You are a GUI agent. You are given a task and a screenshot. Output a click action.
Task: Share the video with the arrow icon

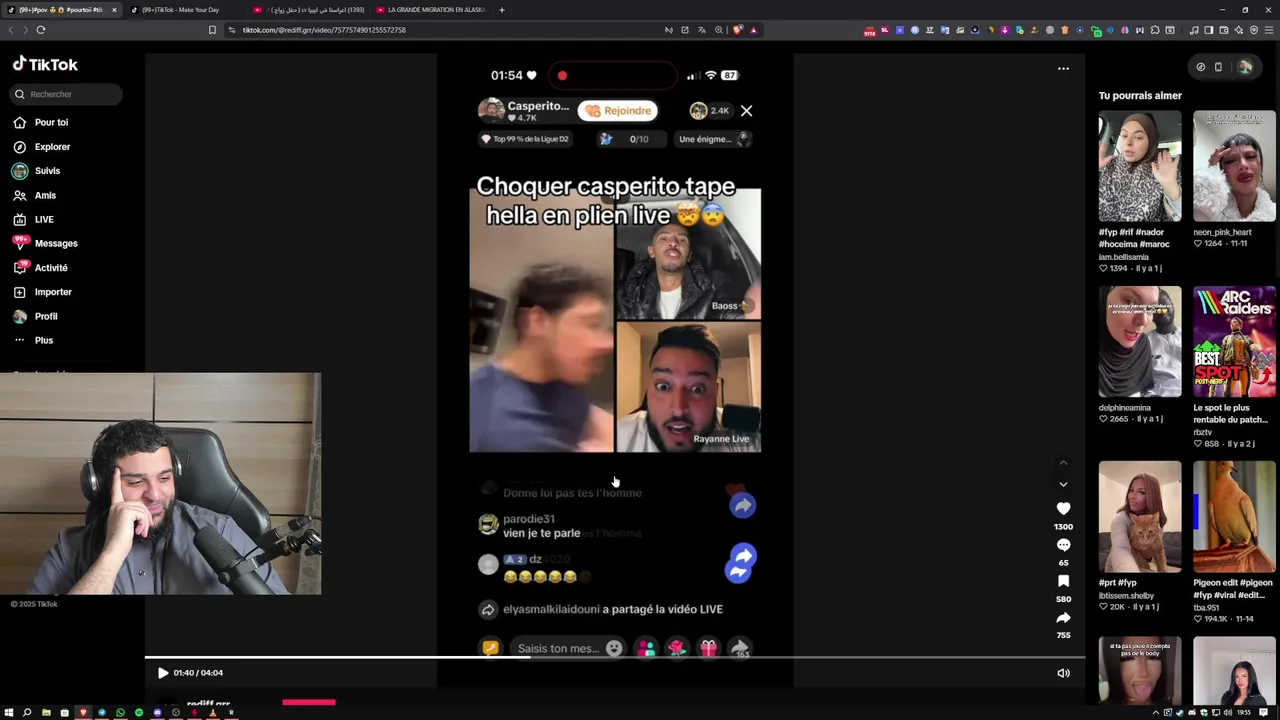(1063, 618)
